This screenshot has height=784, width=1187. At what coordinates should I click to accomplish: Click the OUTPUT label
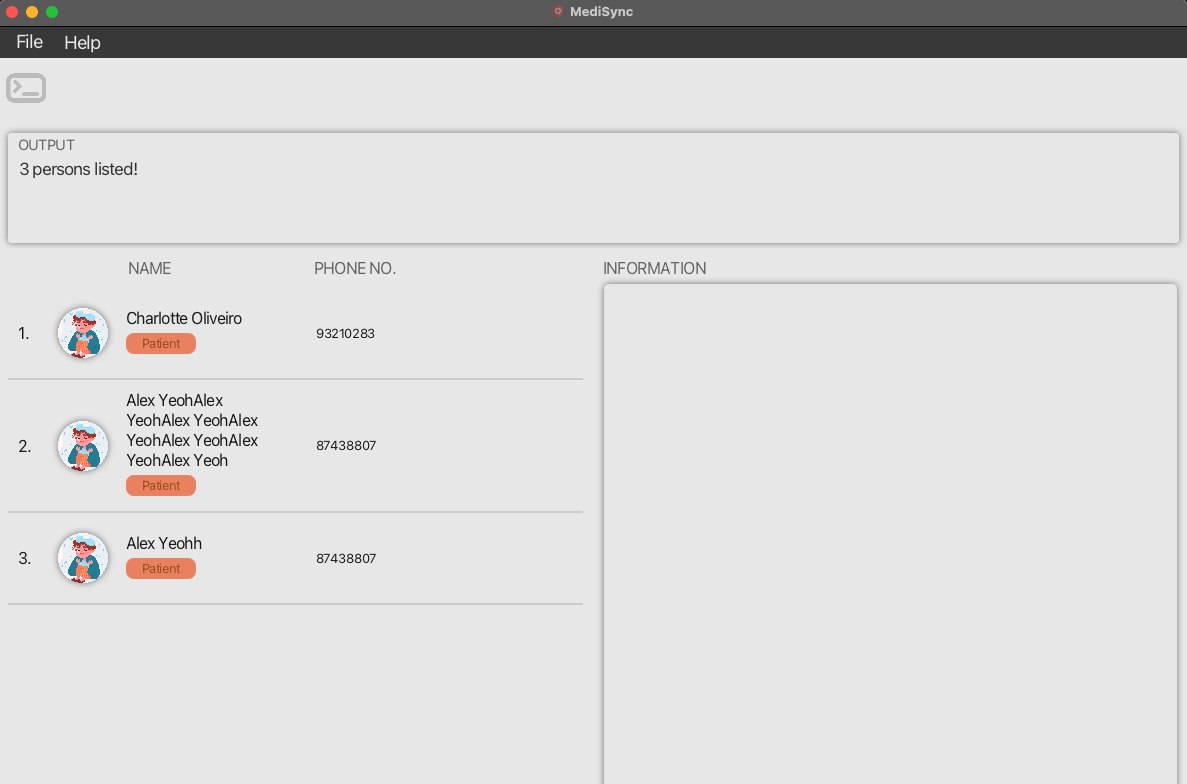click(x=46, y=145)
